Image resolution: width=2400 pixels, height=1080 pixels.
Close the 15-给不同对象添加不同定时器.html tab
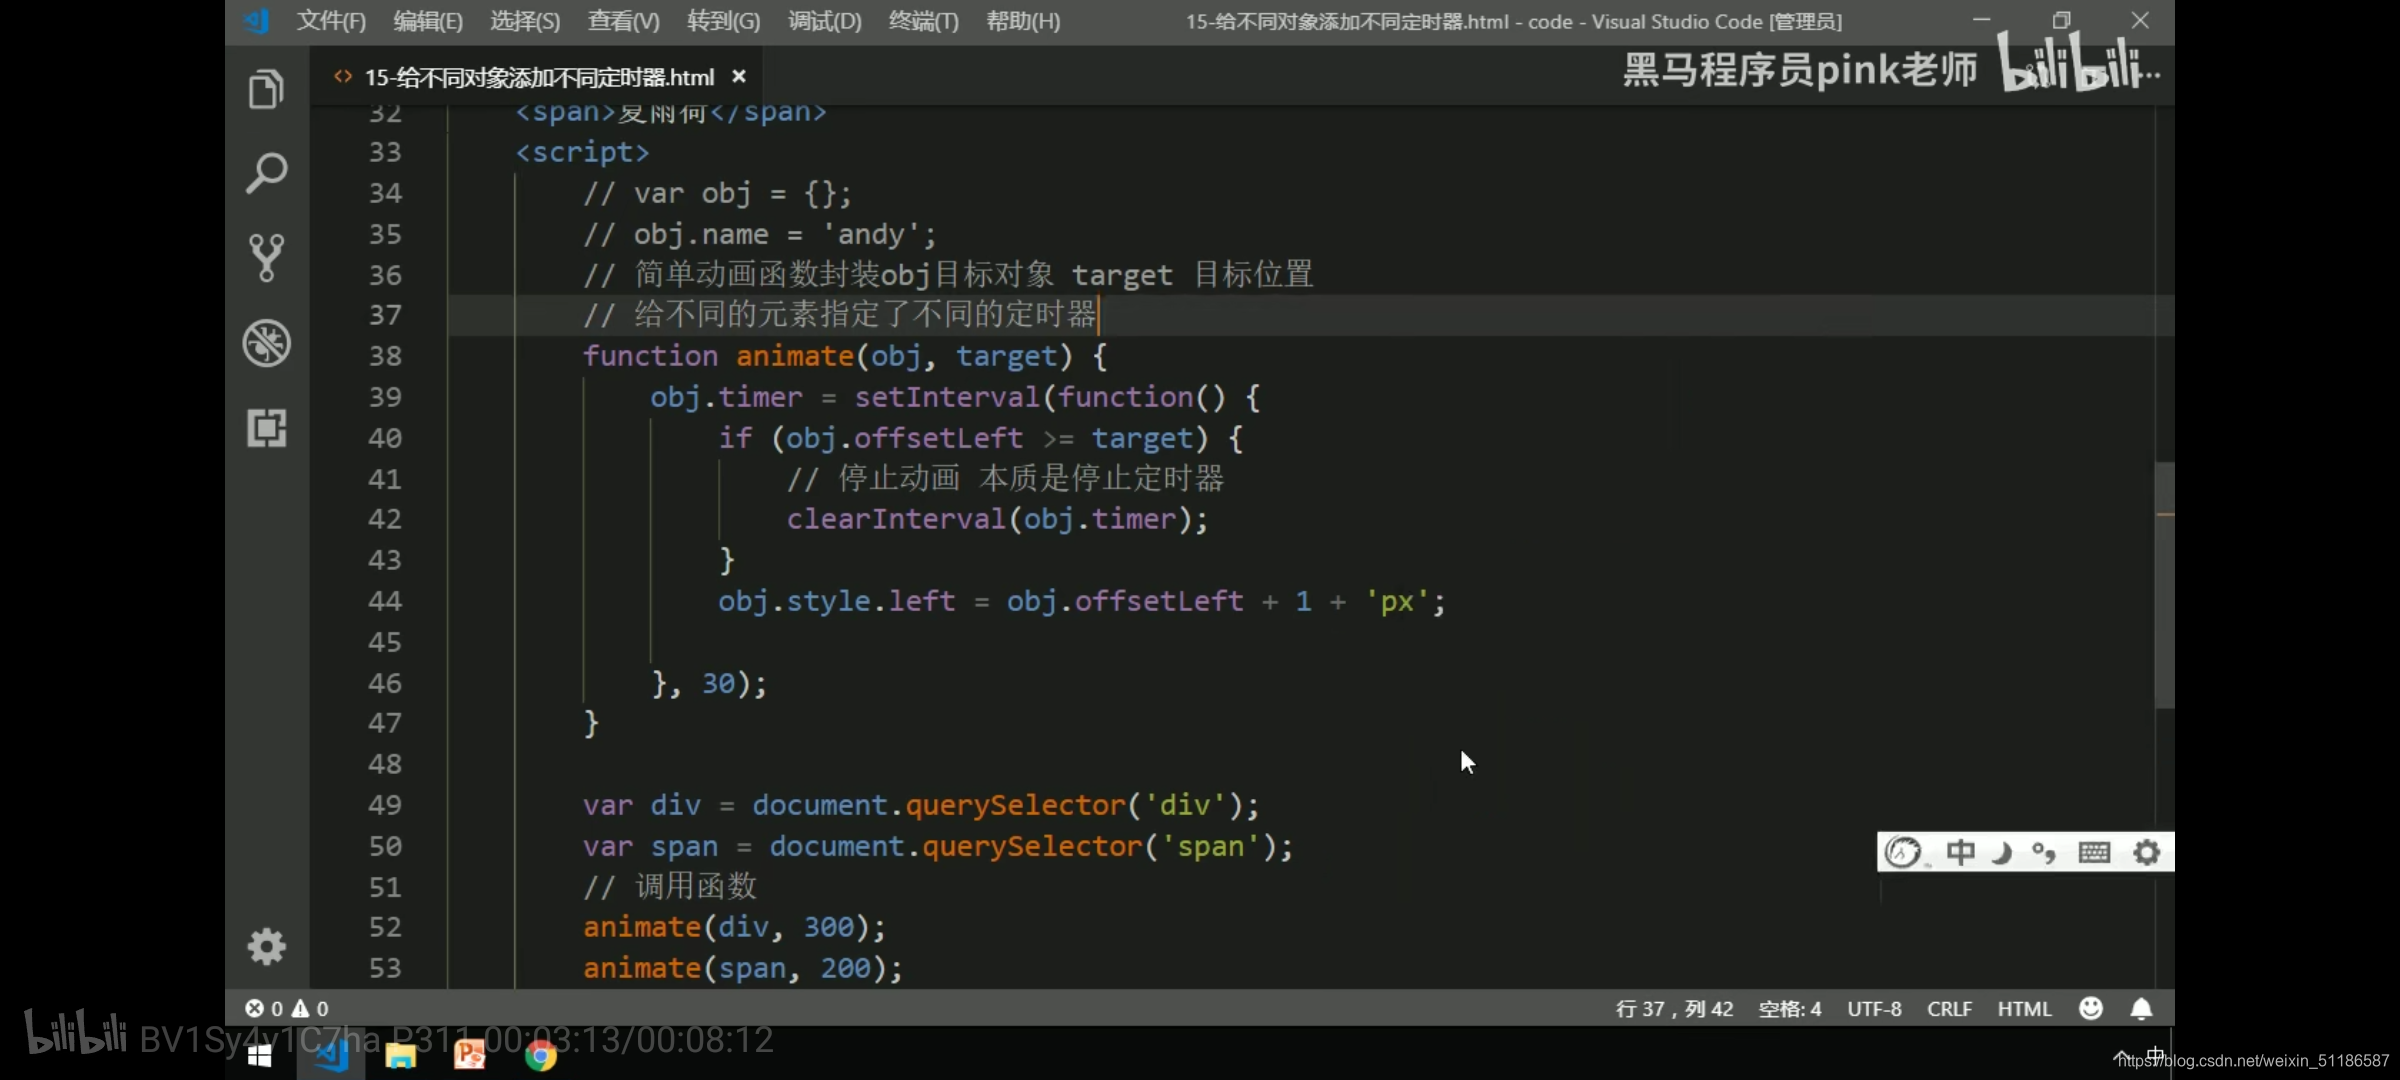[739, 77]
